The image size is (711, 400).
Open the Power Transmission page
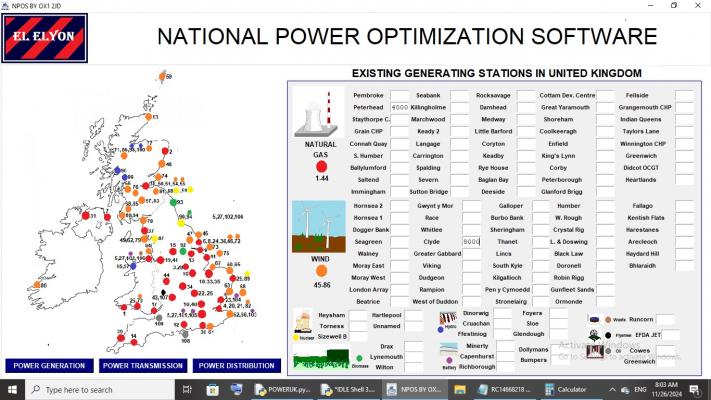point(142,365)
